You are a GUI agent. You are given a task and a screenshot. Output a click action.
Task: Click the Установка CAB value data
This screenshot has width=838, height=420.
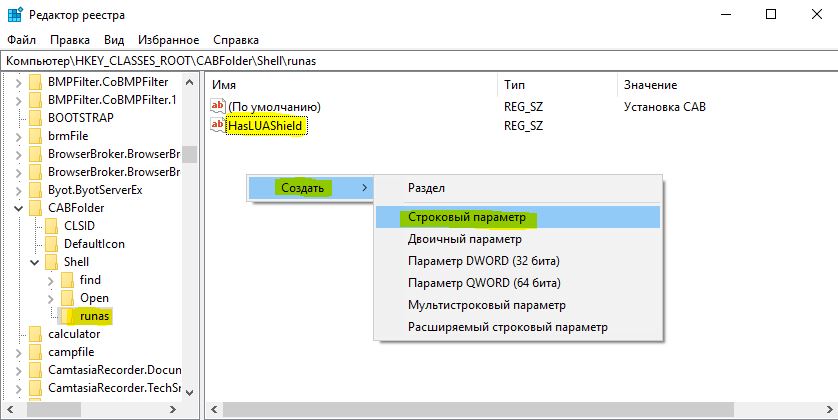664,107
